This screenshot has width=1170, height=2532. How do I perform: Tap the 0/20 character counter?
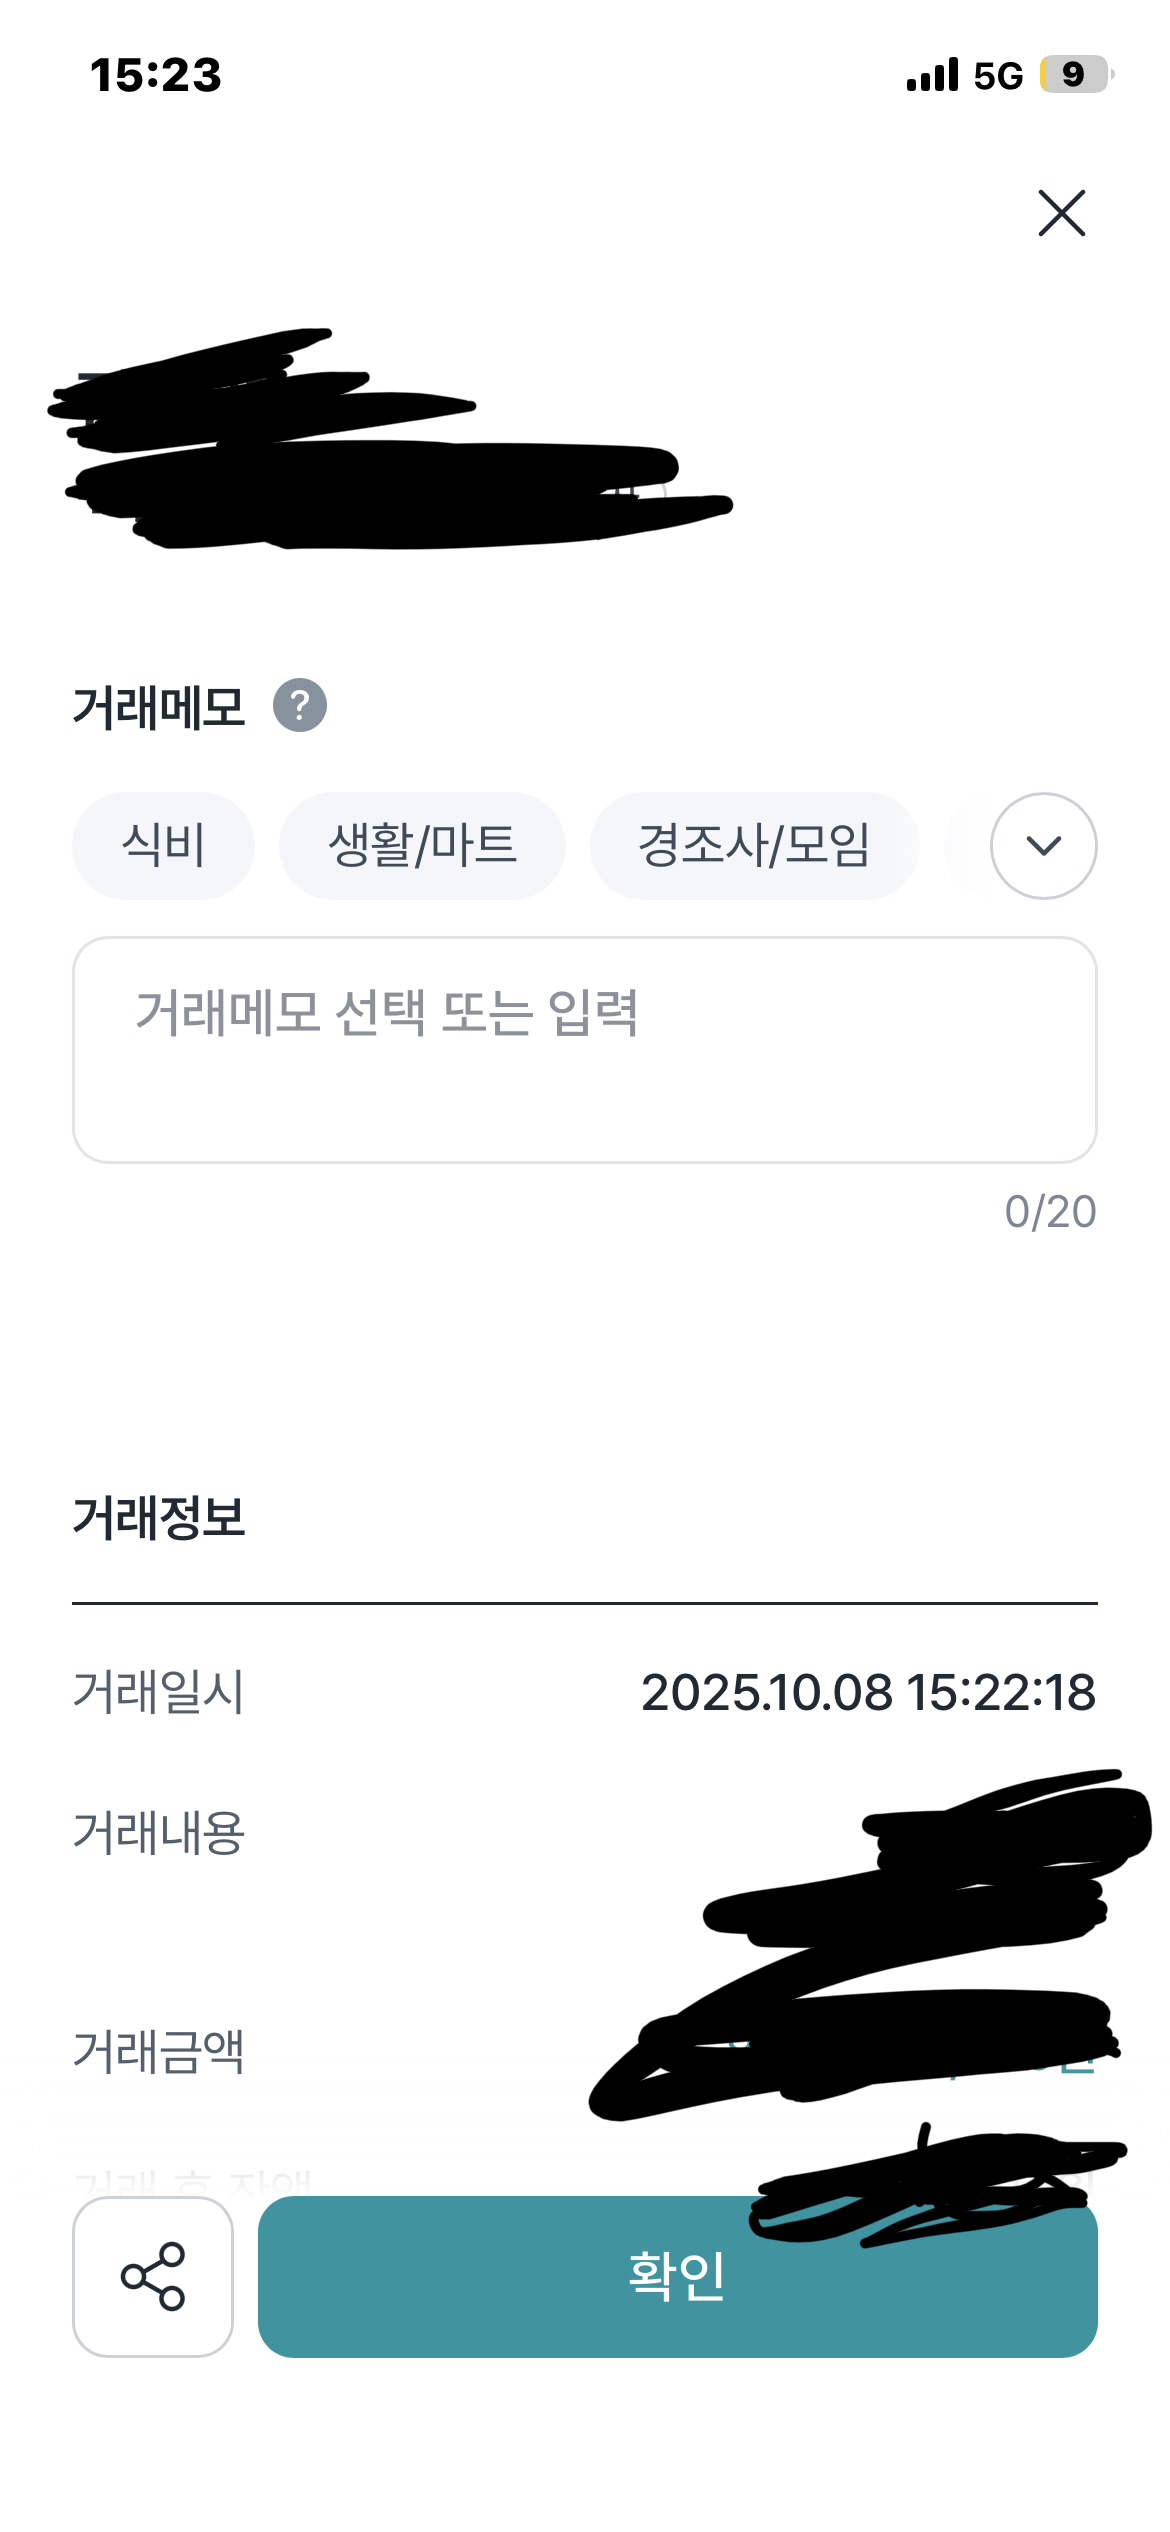pyautogui.click(x=1050, y=1212)
